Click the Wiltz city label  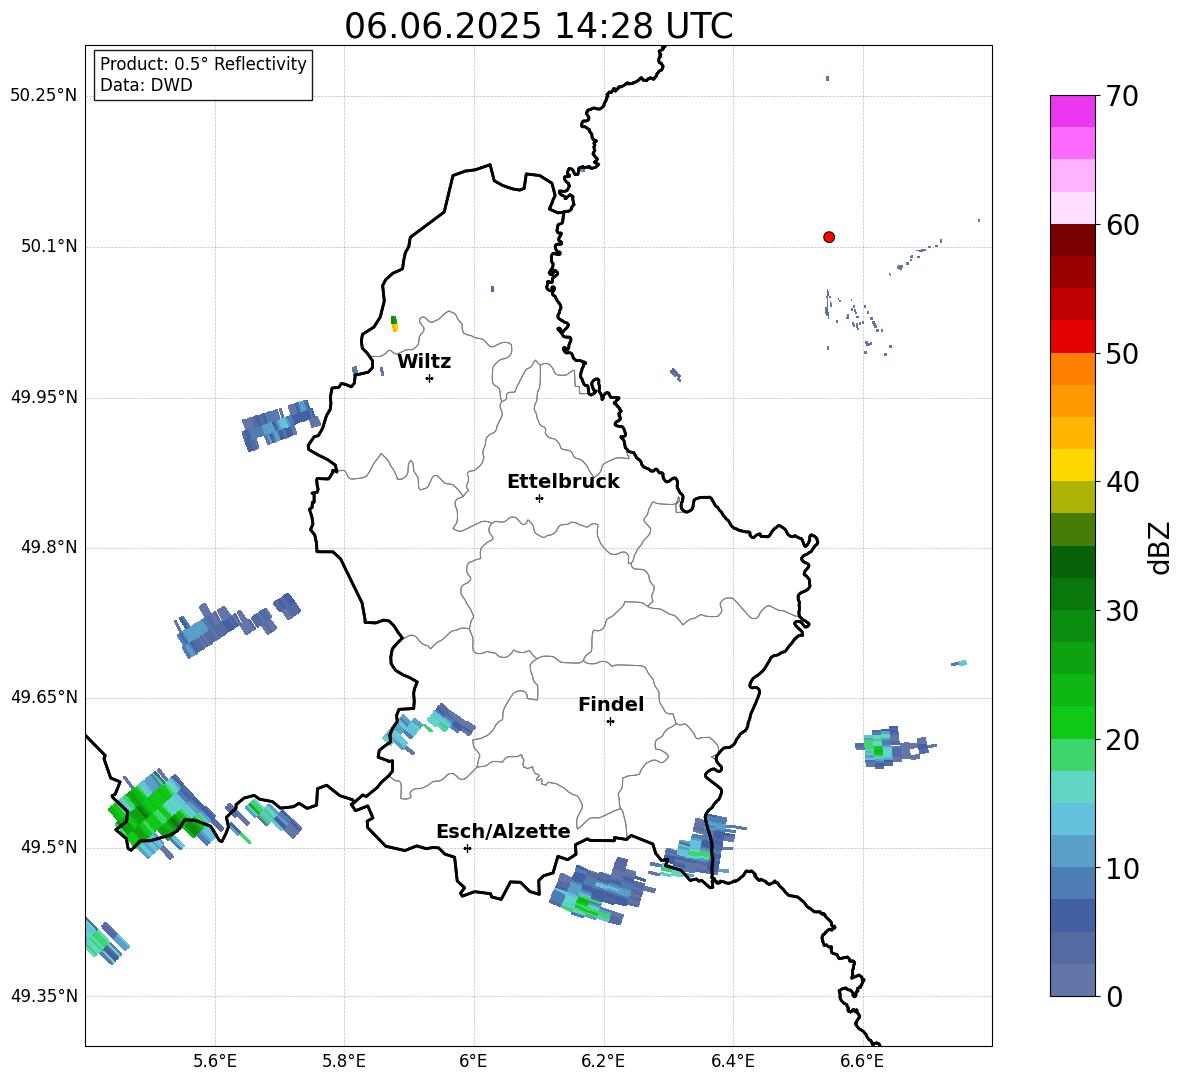[424, 362]
